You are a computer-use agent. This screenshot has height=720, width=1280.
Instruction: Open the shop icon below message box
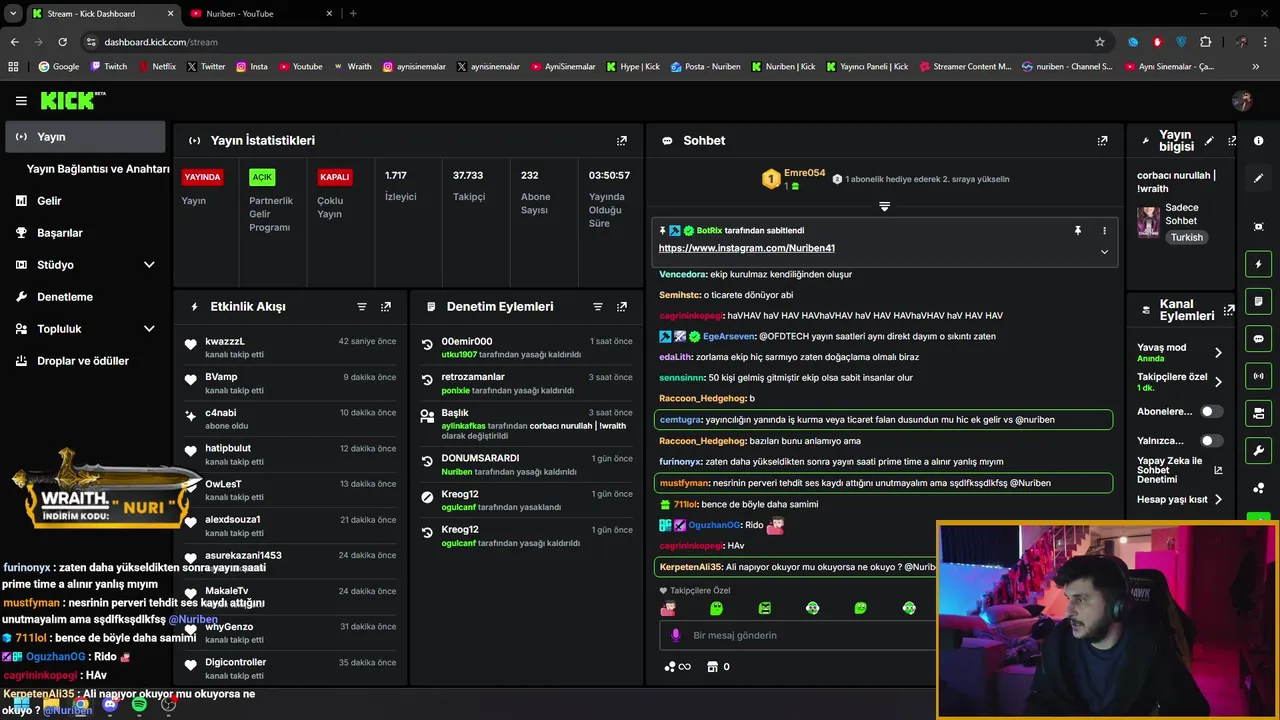click(713, 666)
